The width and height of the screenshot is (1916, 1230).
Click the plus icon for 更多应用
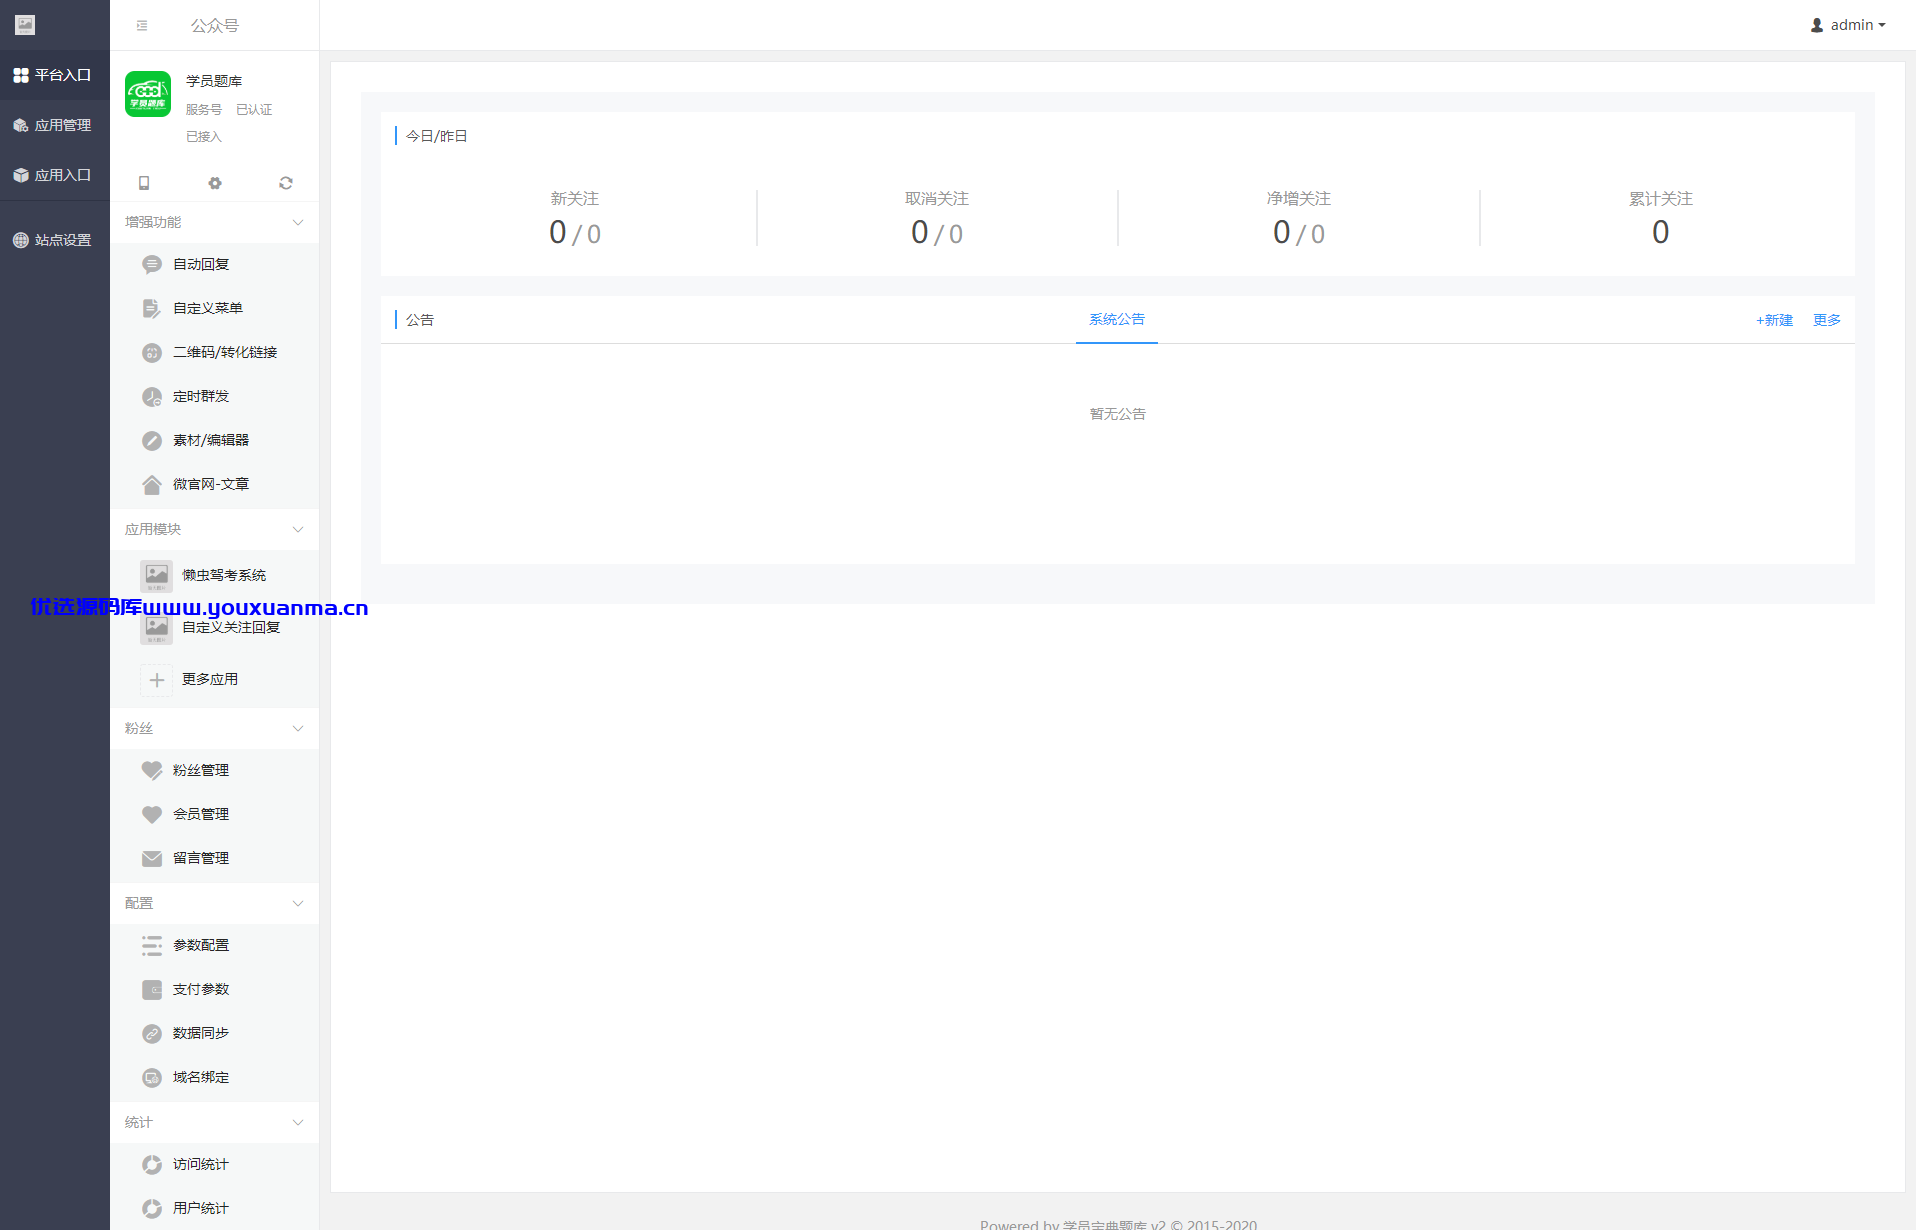tap(157, 680)
